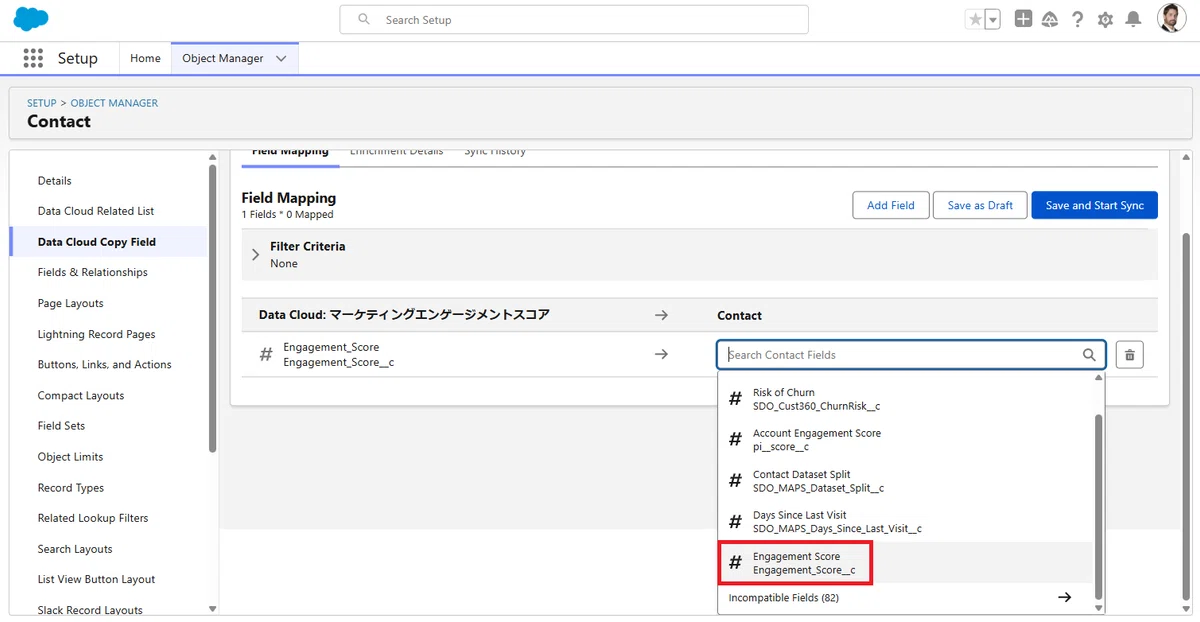The image size is (1200, 622).
Task: Follow the SETUP breadcrumb link
Action: pos(42,103)
